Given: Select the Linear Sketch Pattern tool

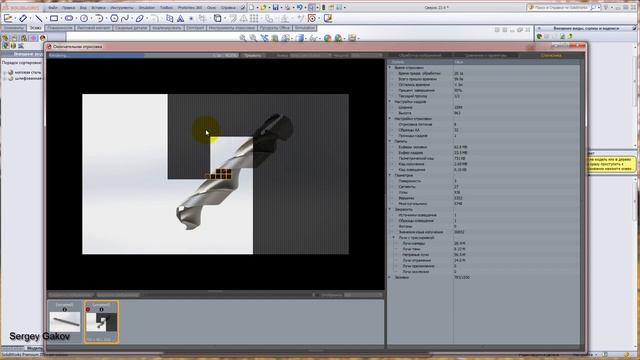Looking at the screenshot, I should coord(254,18).
